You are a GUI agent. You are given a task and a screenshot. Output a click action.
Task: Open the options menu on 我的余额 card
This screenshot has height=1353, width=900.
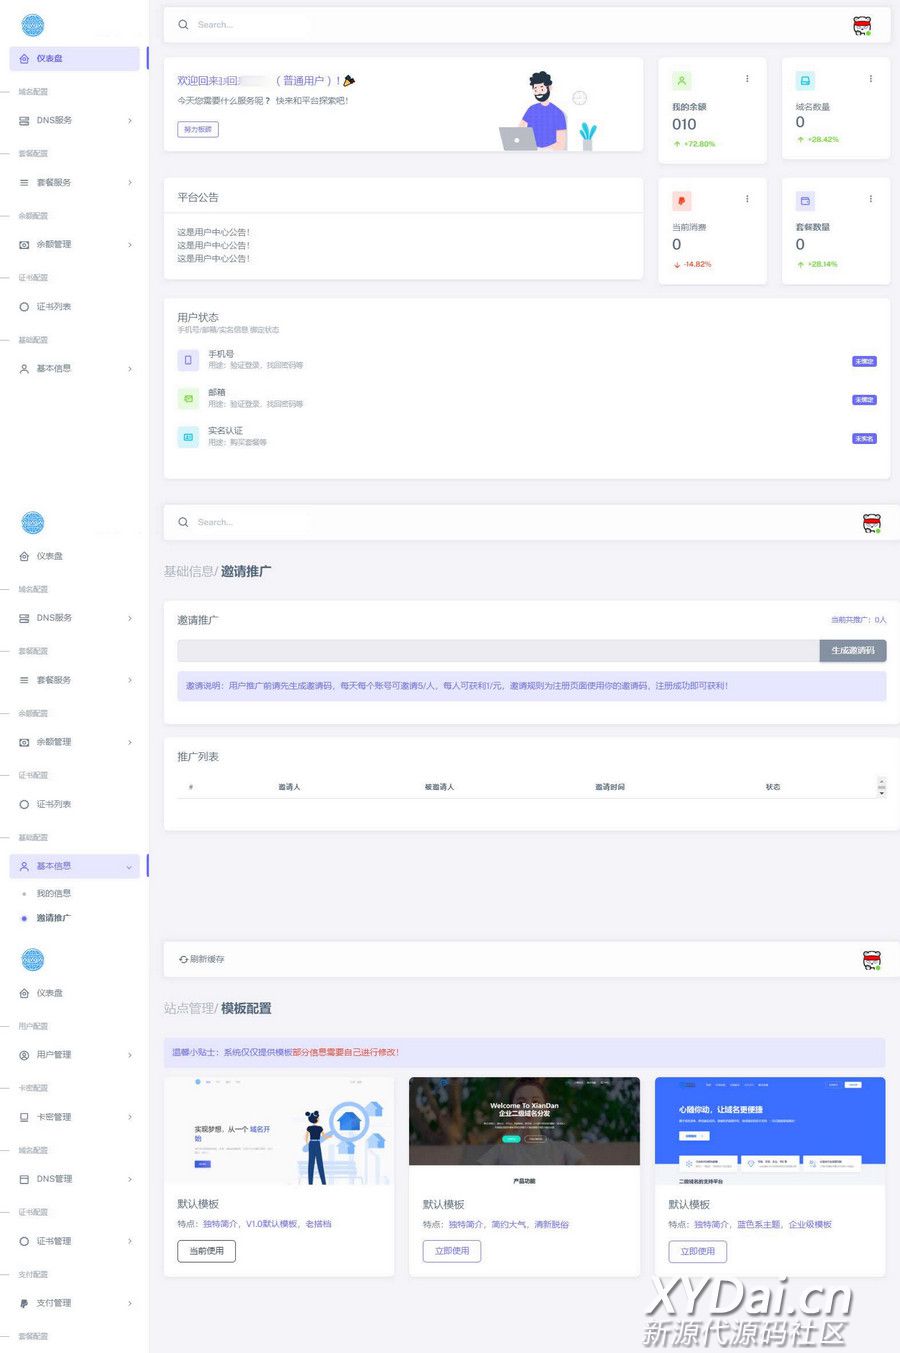pos(747,79)
